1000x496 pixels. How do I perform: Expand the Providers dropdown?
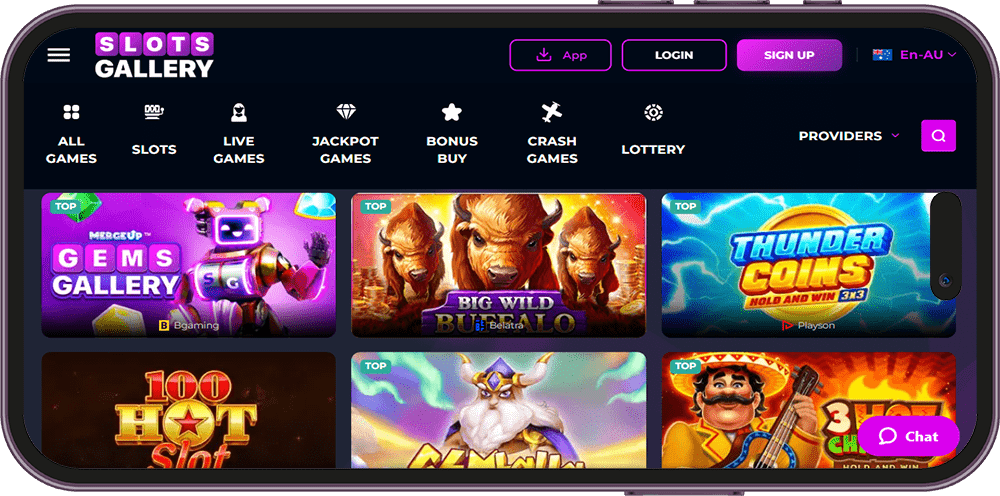click(849, 136)
